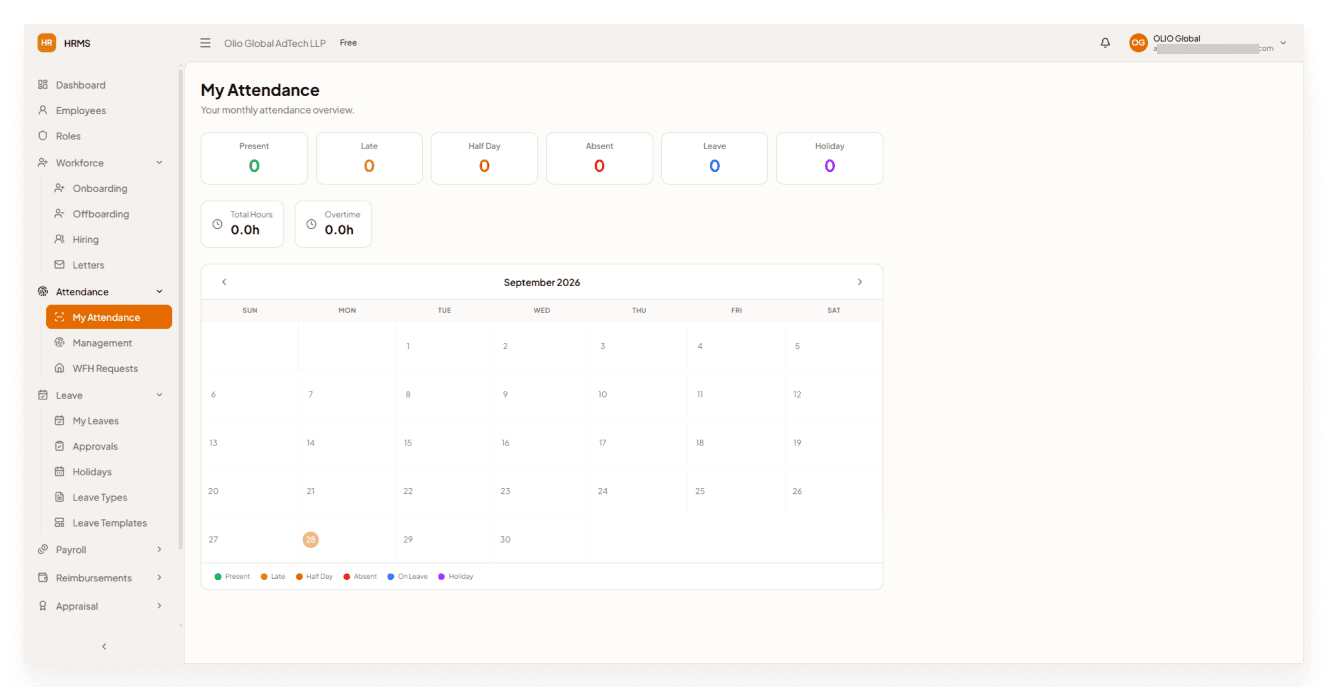Image resolution: width=1328 pixels, height=687 pixels.
Task: Expand the Payroll section
Action: (x=160, y=550)
